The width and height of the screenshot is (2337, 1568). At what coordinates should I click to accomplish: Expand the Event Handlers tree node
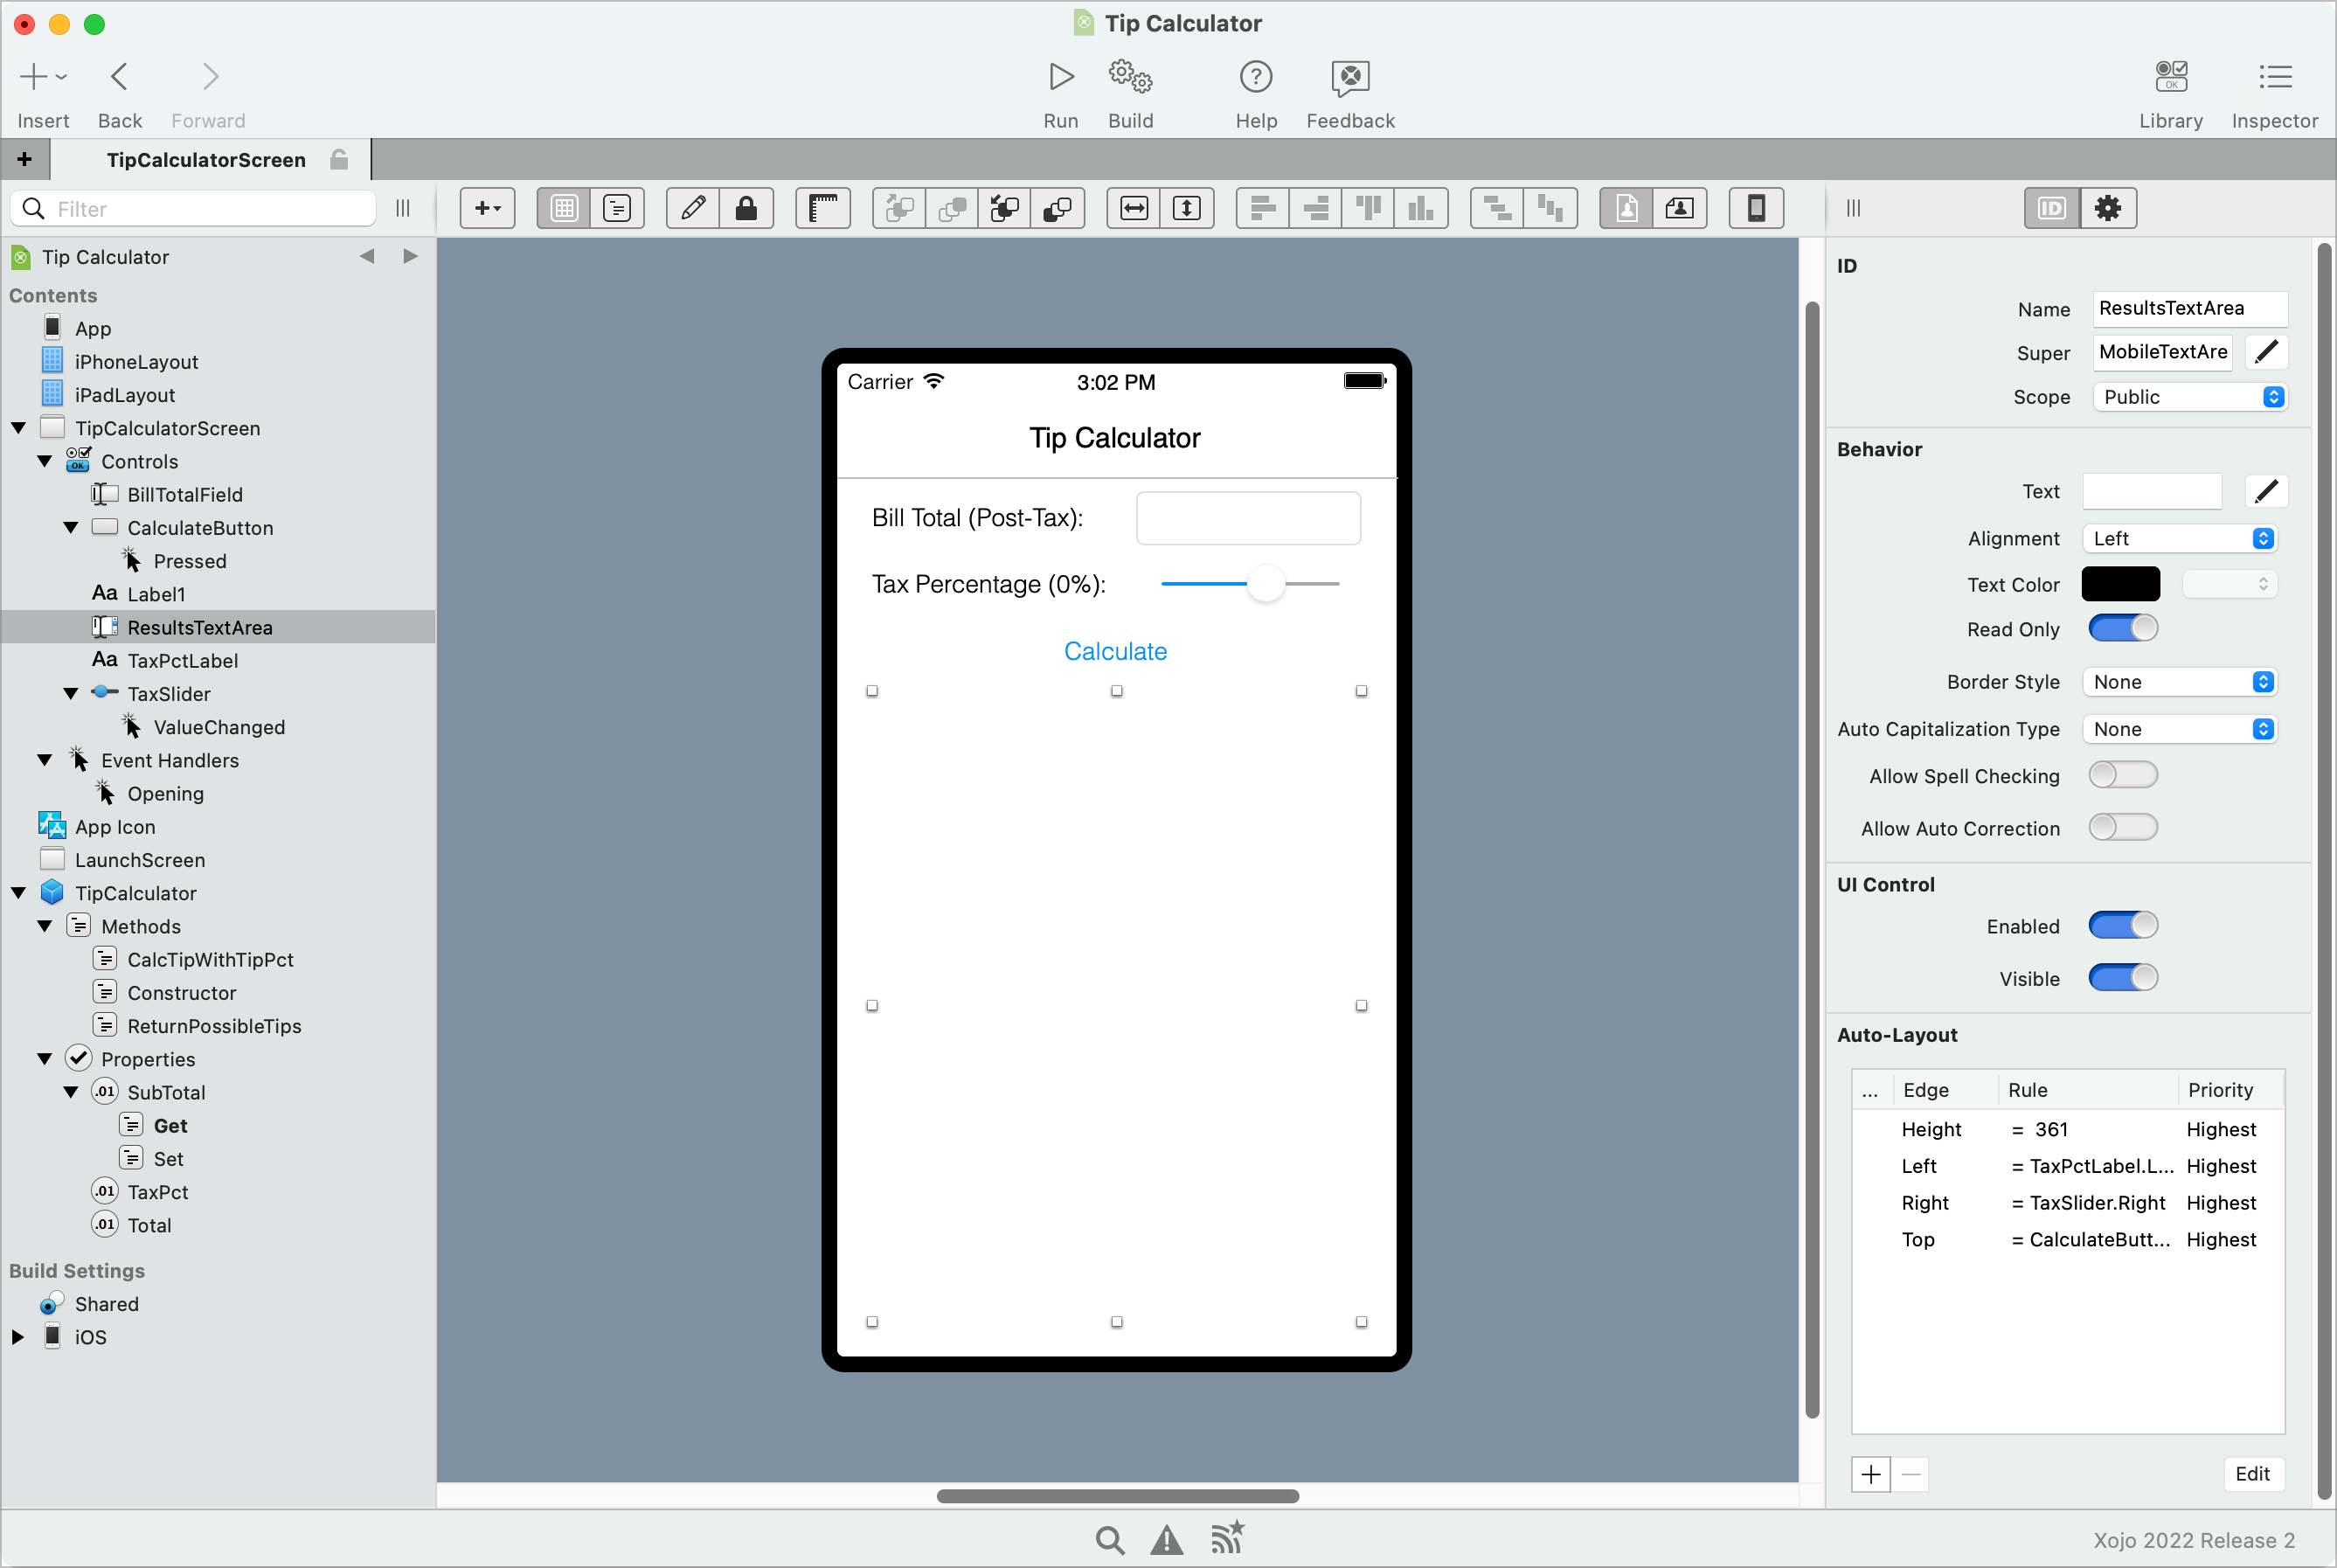click(45, 760)
